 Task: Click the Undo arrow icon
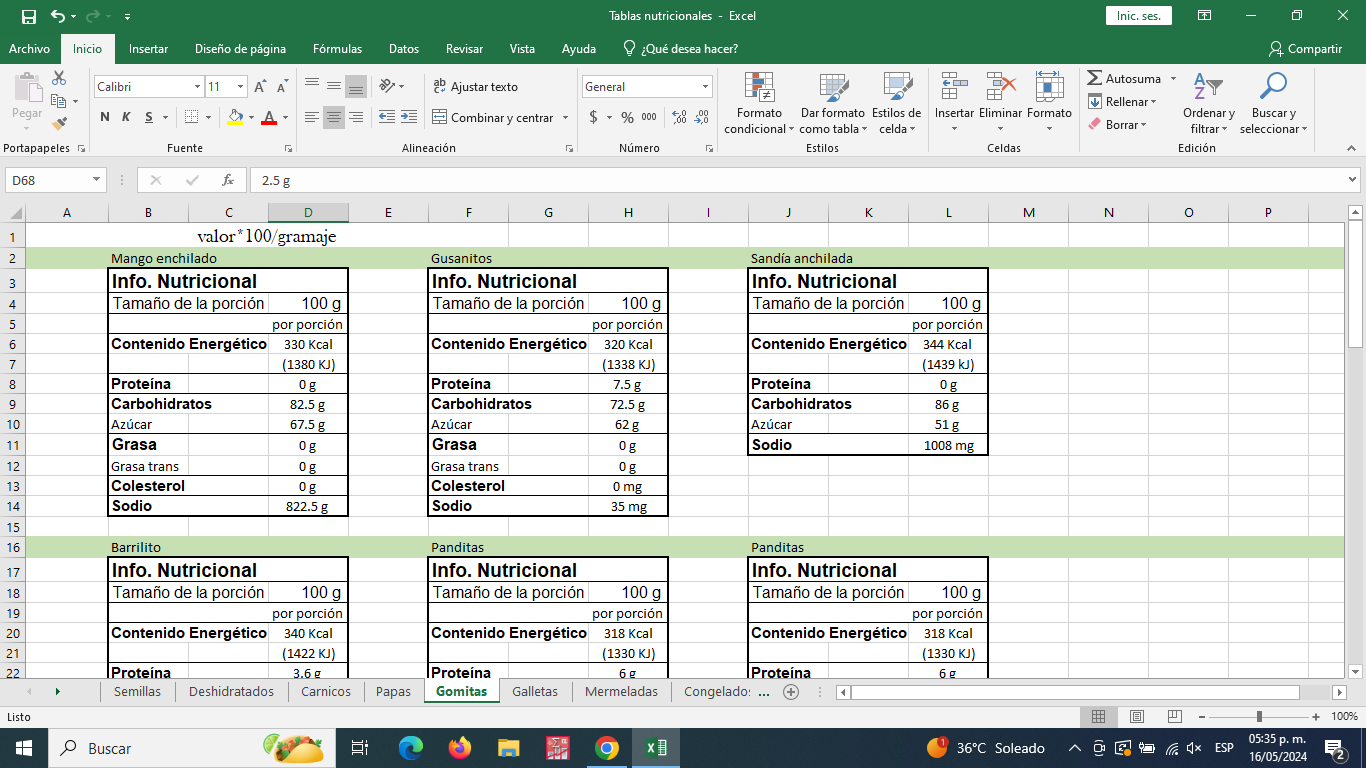tap(58, 16)
